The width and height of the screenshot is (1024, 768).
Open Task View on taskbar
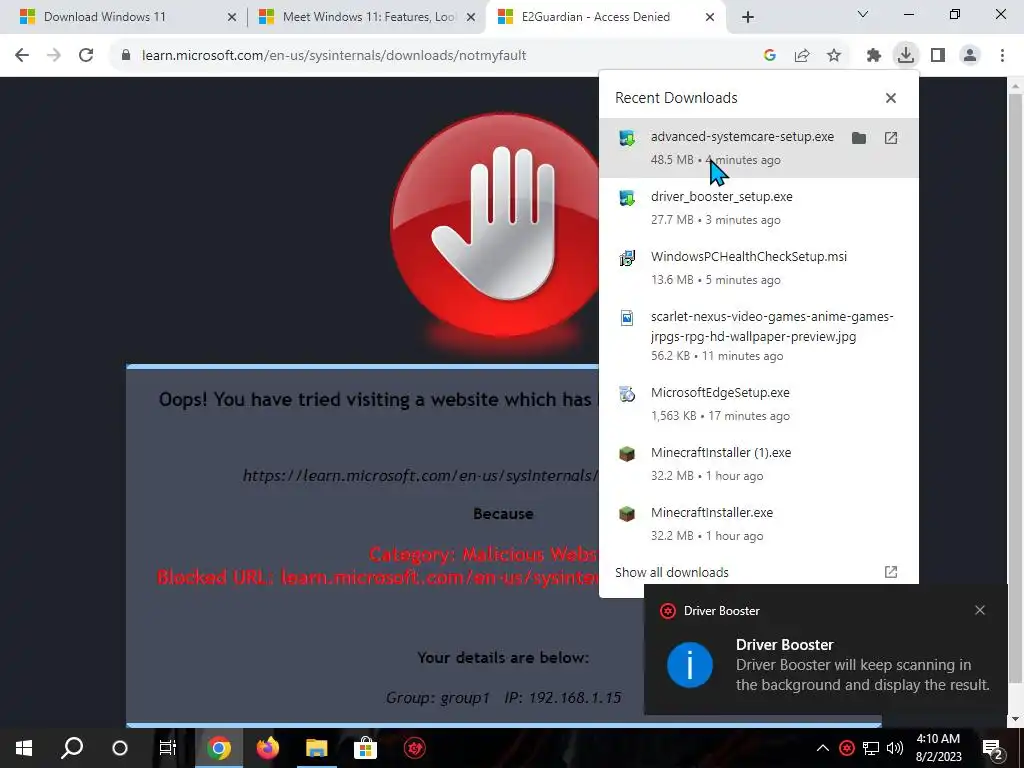pos(168,748)
